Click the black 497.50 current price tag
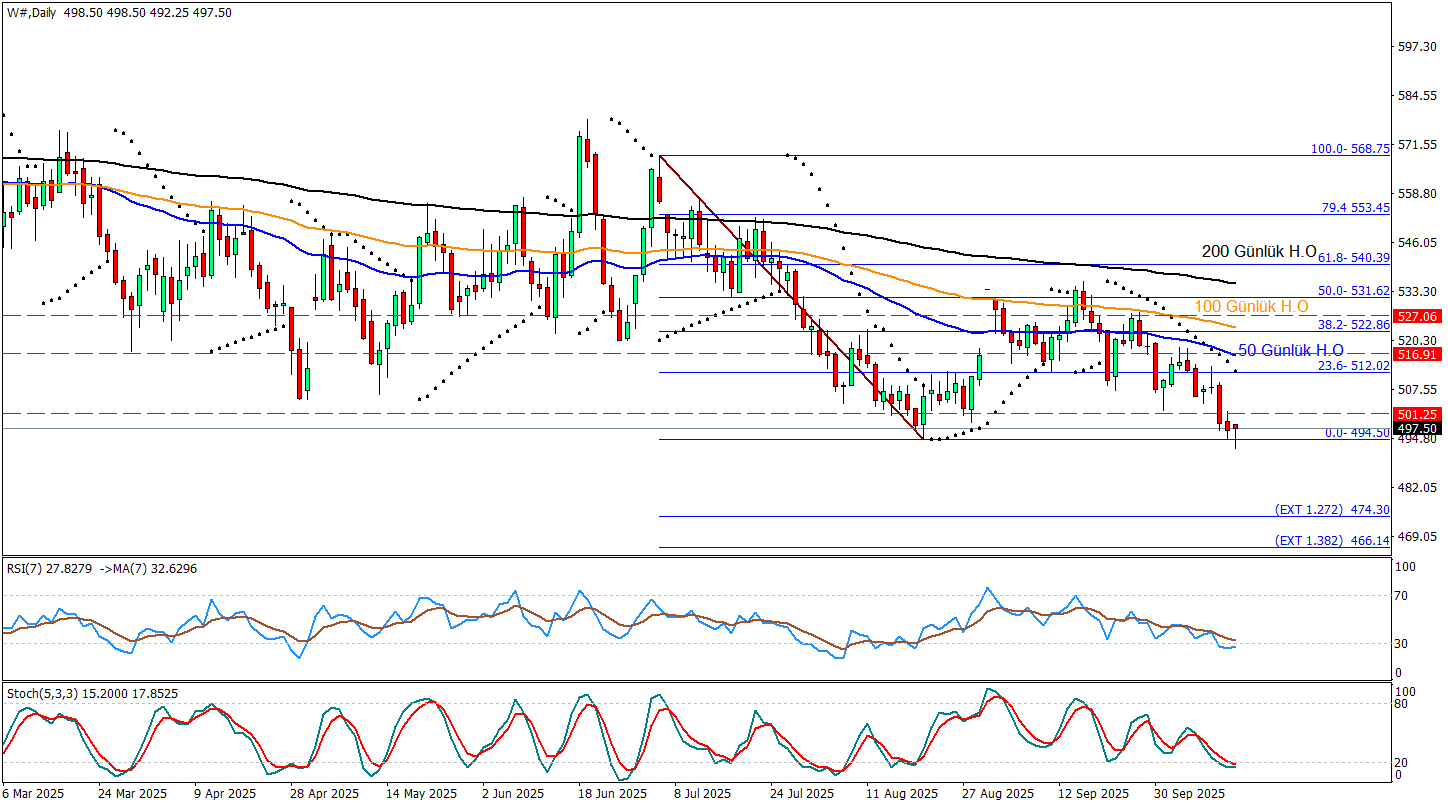1448x806 pixels. point(1418,428)
